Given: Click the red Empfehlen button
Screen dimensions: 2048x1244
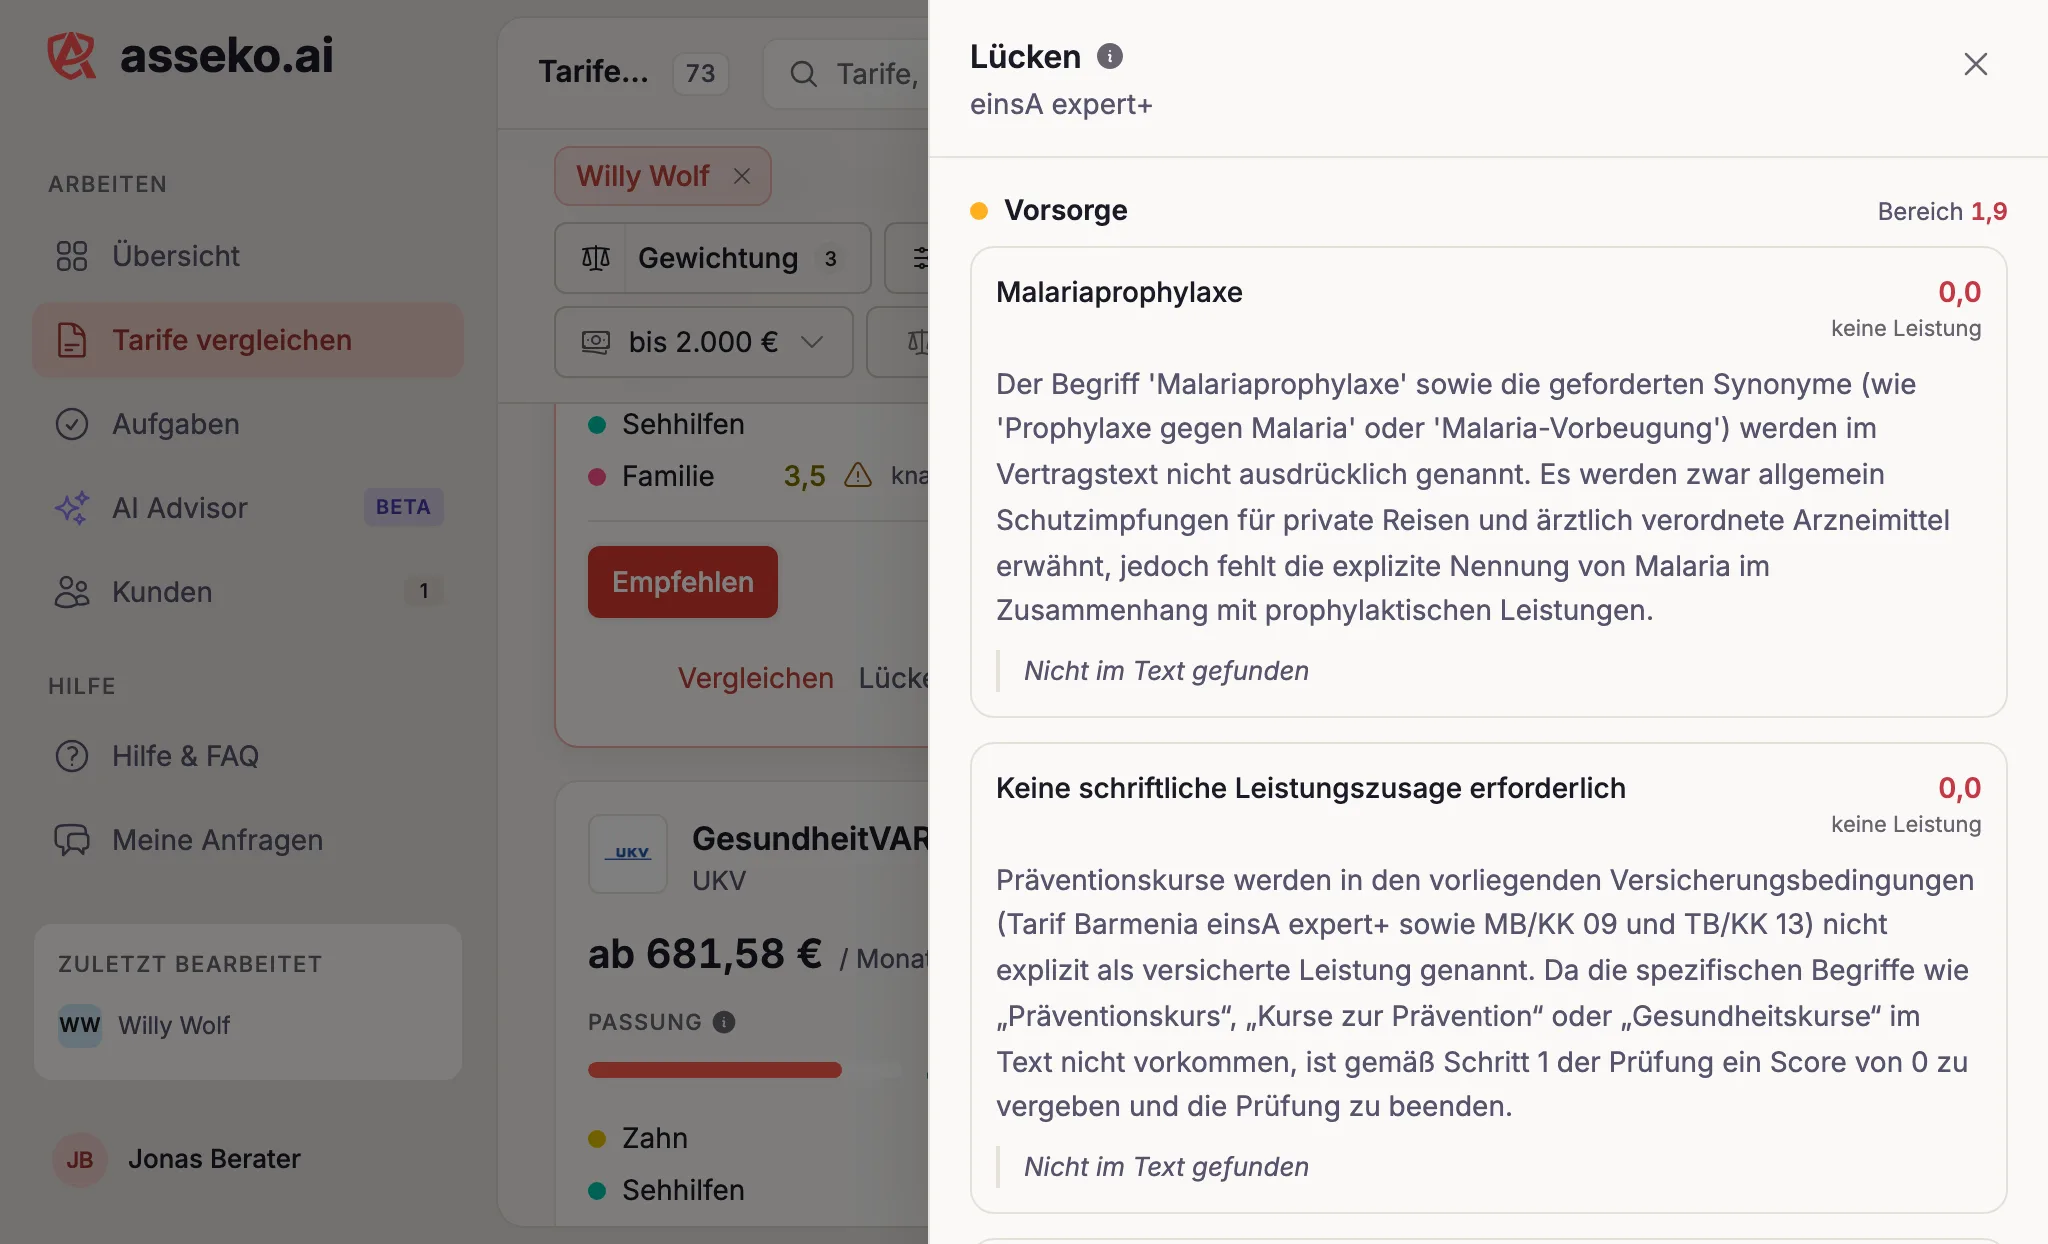Looking at the screenshot, I should tap(683, 582).
